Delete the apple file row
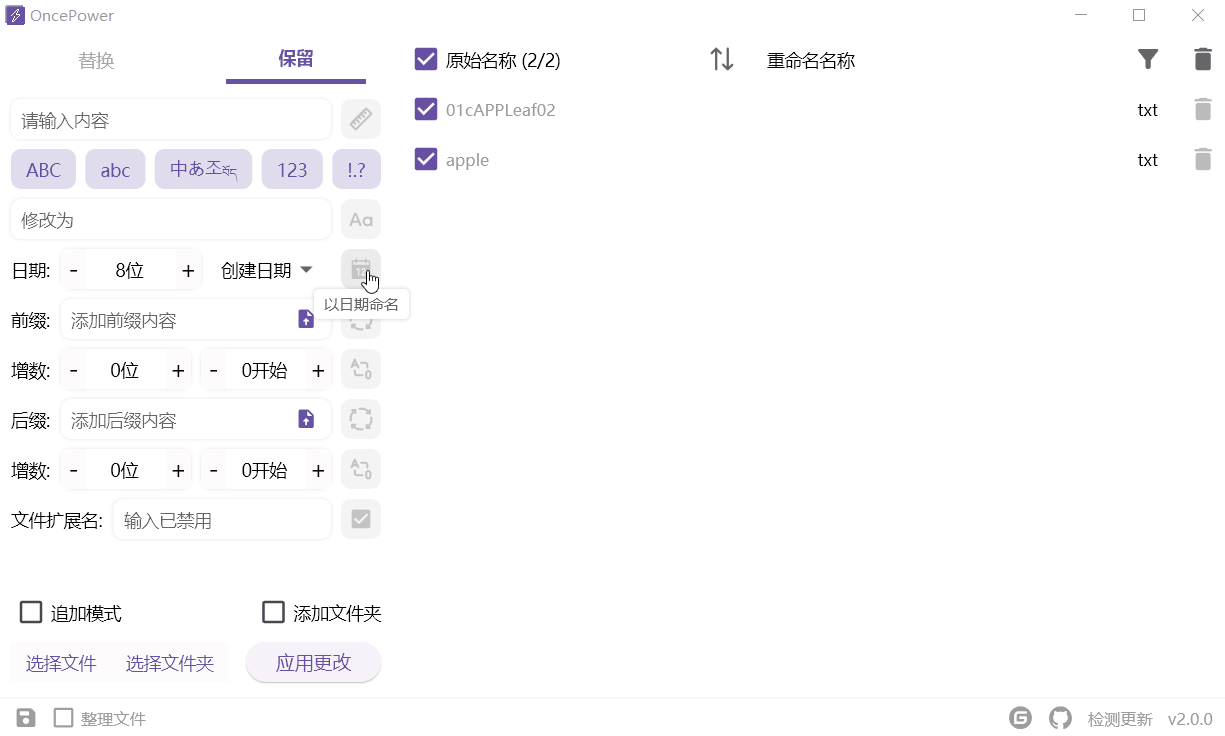 tap(1202, 159)
